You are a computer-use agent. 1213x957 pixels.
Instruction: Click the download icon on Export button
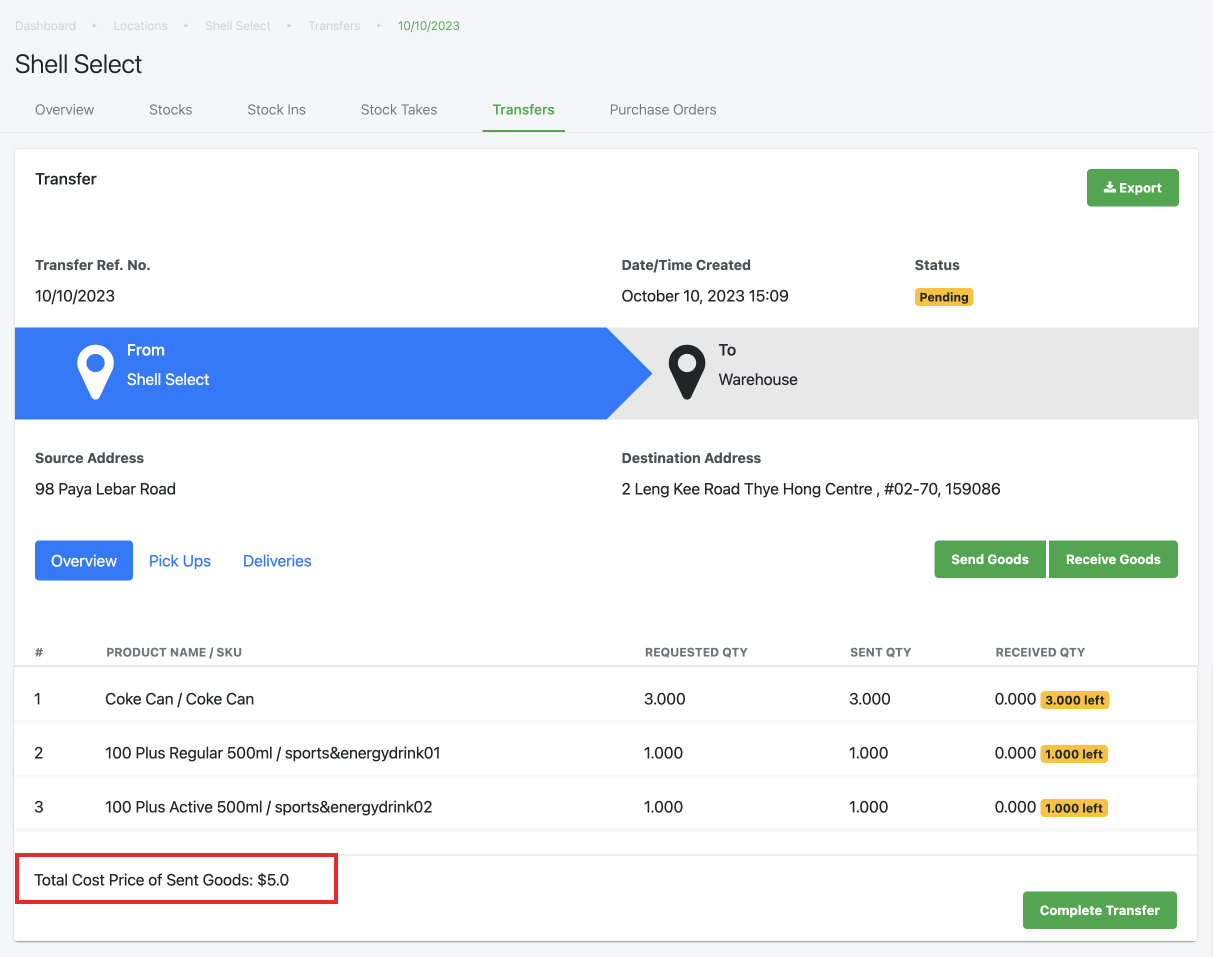pyautogui.click(x=1109, y=188)
